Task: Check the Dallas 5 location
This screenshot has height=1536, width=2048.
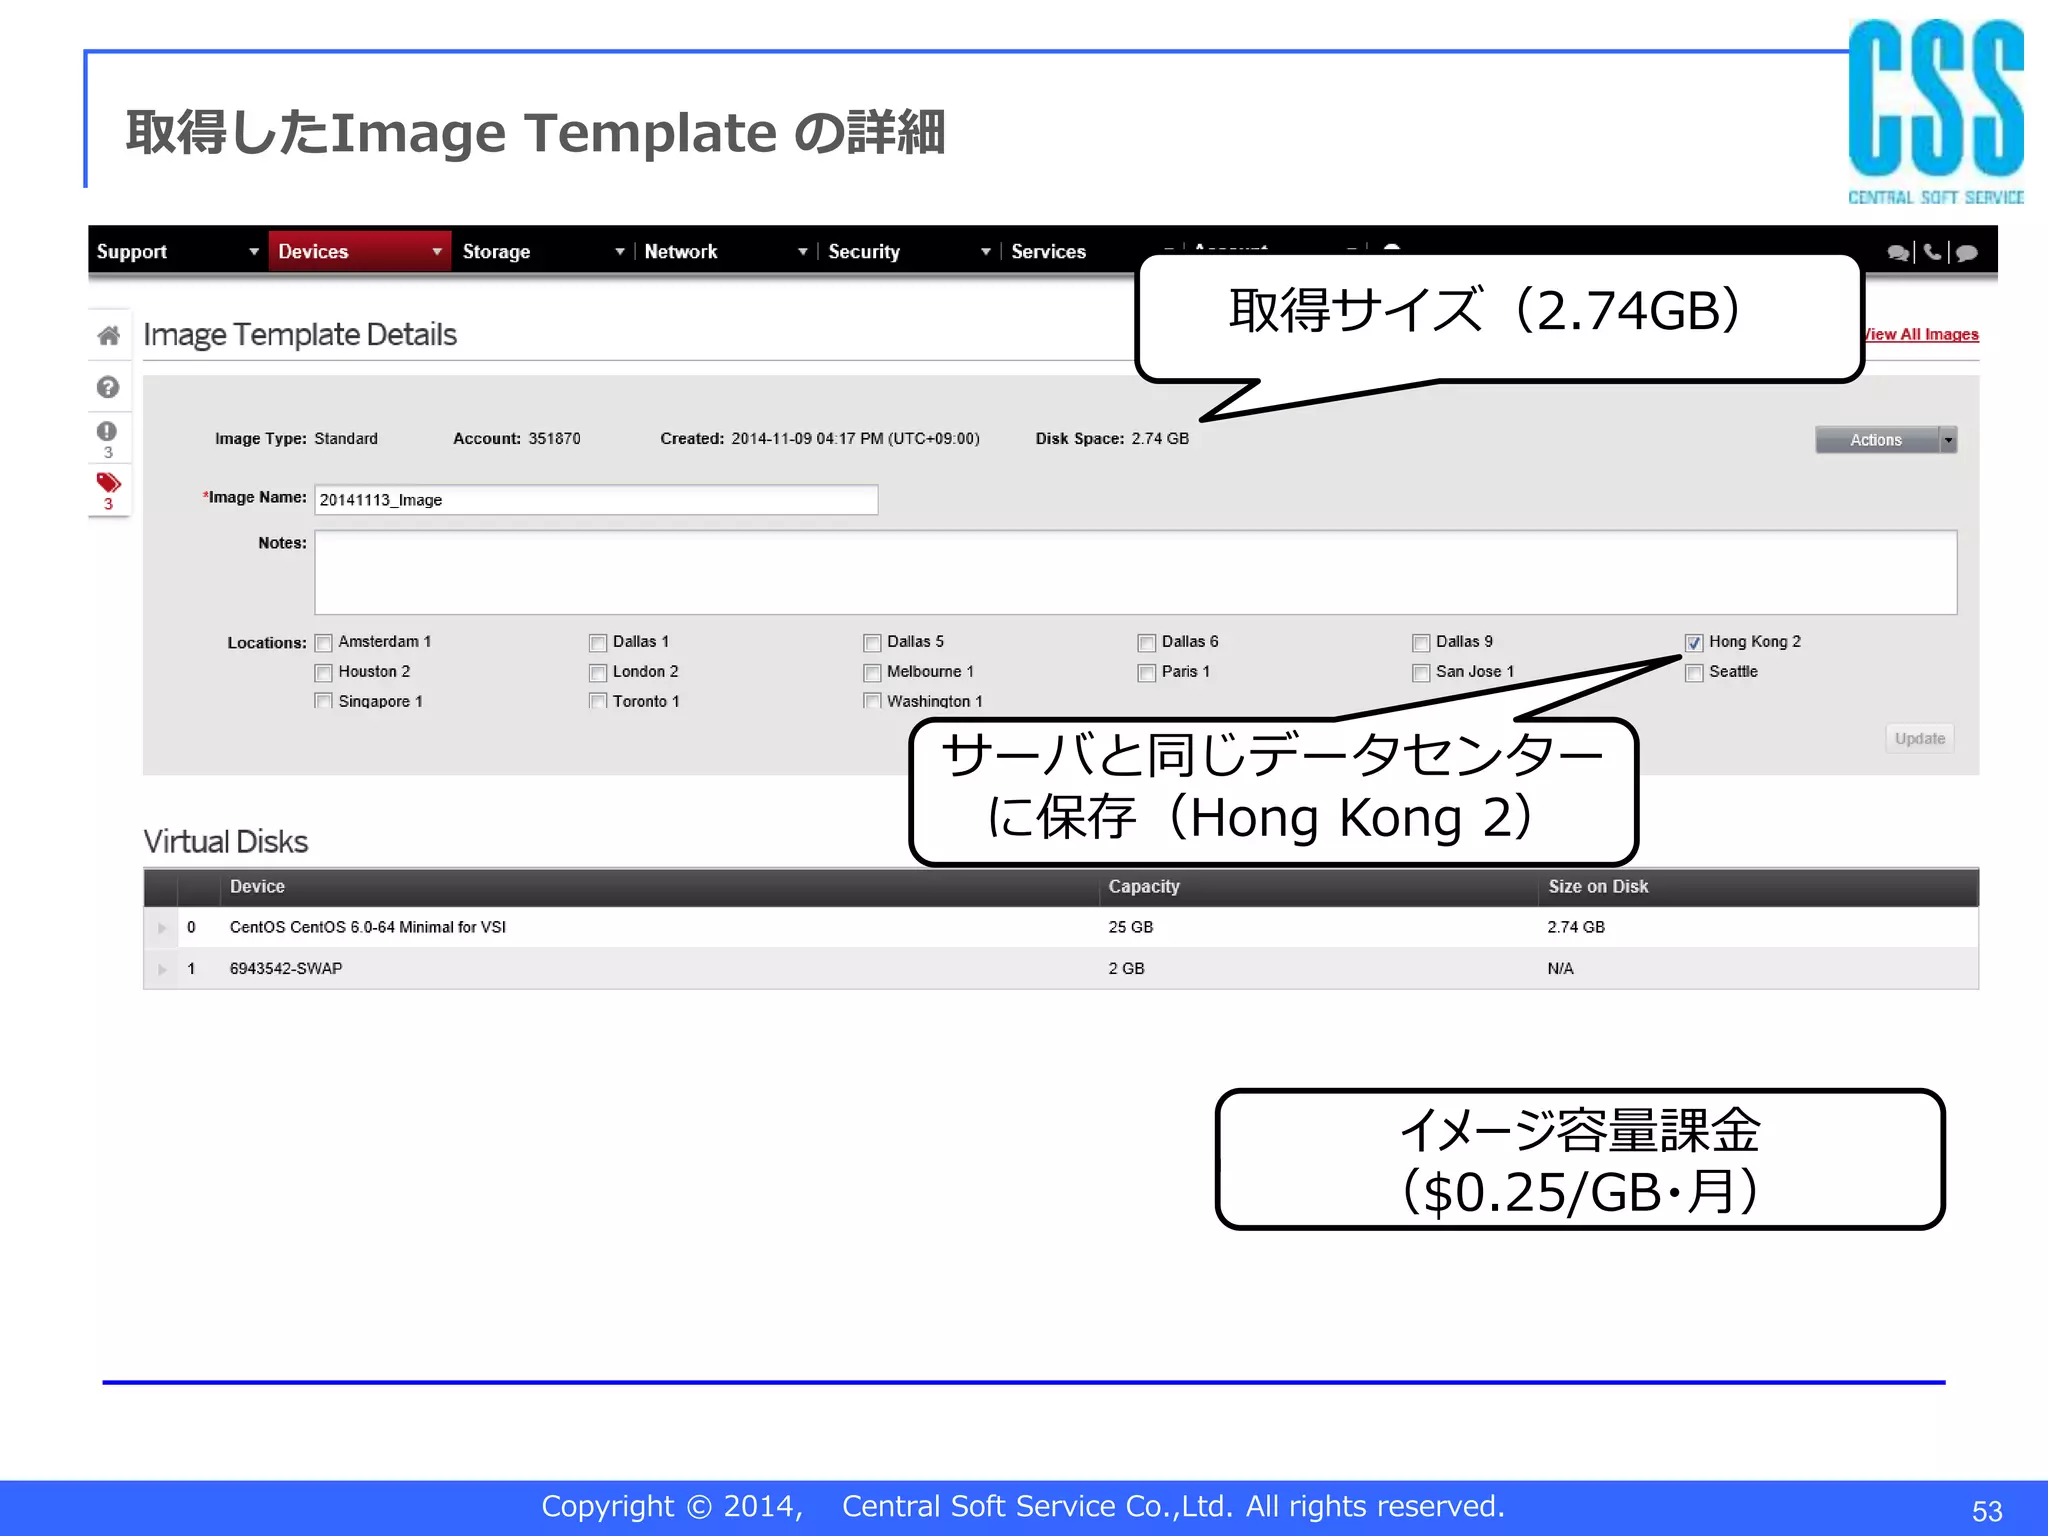Action: pyautogui.click(x=872, y=643)
